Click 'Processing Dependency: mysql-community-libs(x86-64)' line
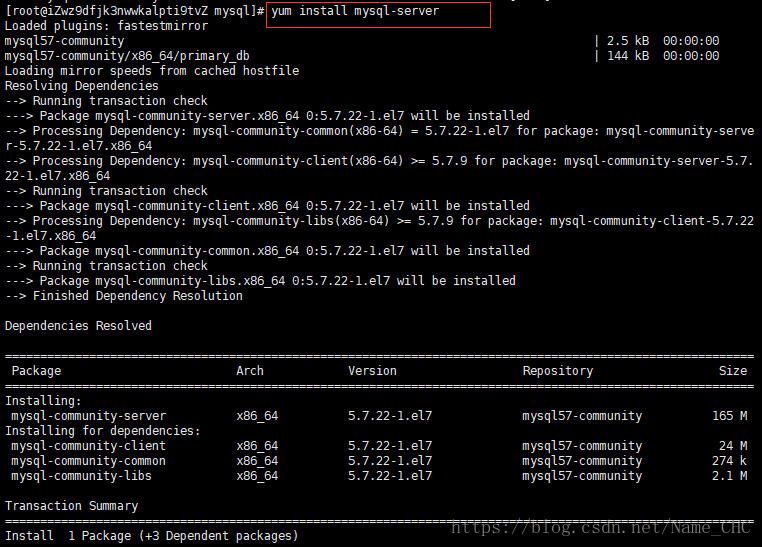 (x=379, y=228)
